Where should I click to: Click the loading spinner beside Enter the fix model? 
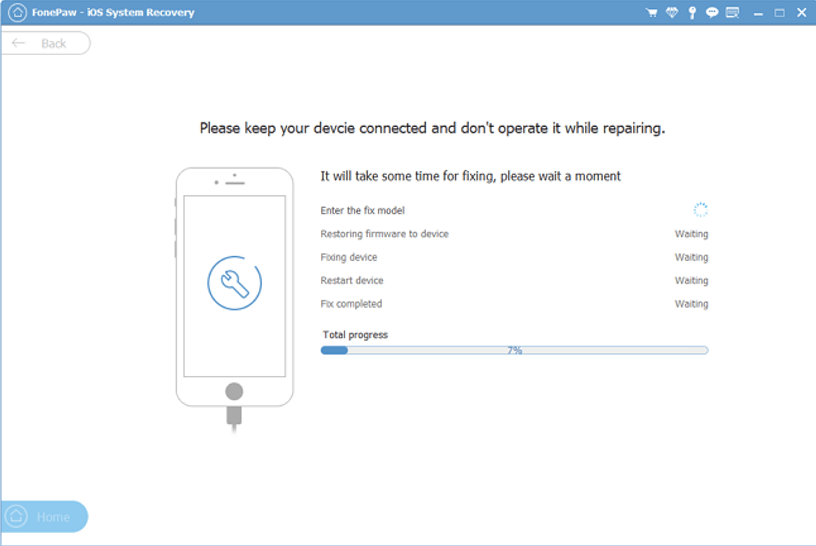700,210
